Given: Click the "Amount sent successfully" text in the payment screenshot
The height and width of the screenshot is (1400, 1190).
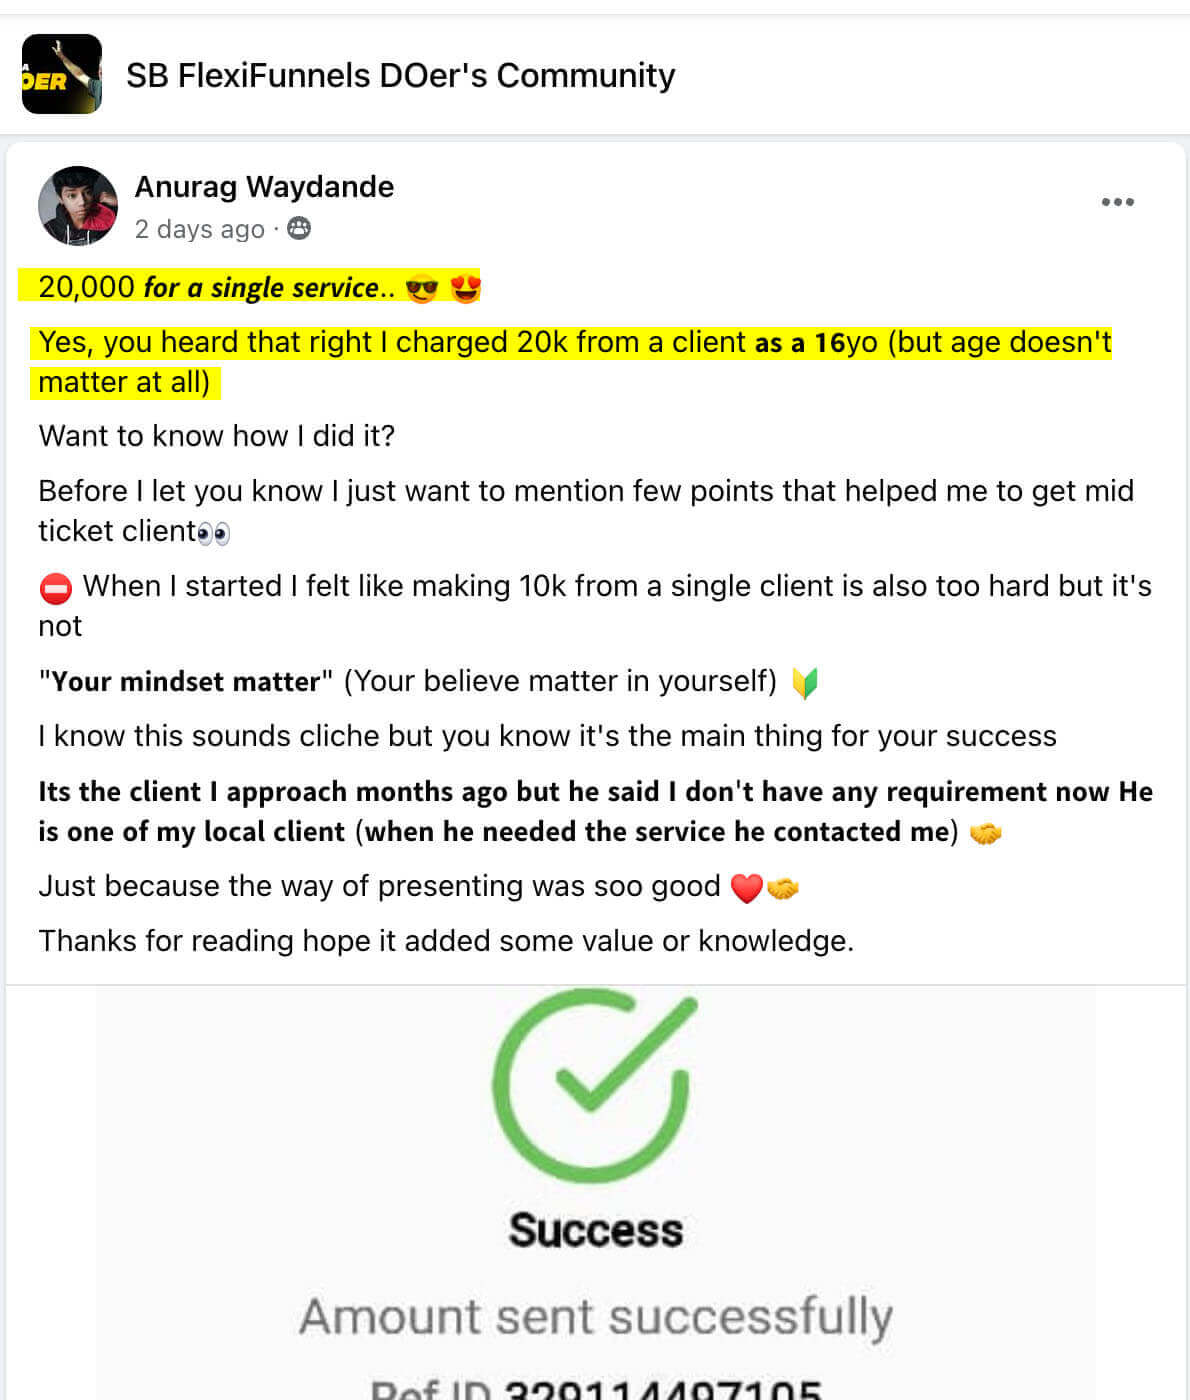Looking at the screenshot, I should [x=595, y=1316].
